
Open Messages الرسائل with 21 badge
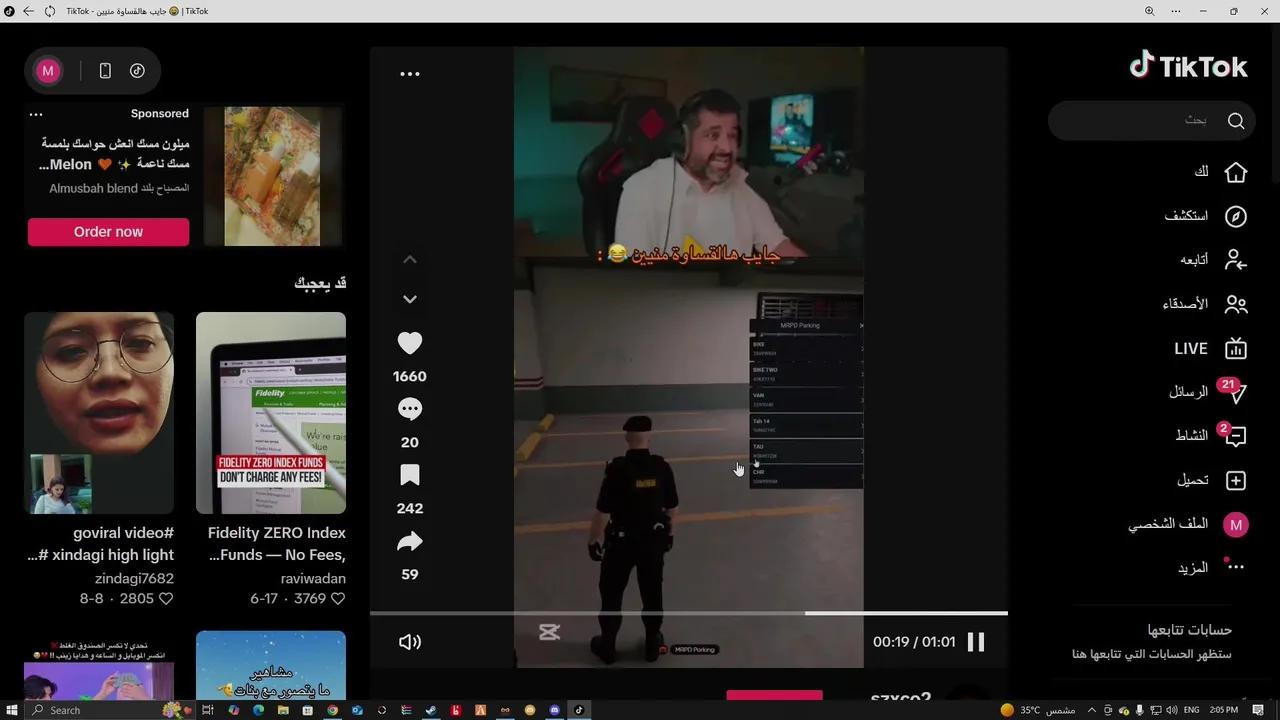coord(1208,392)
